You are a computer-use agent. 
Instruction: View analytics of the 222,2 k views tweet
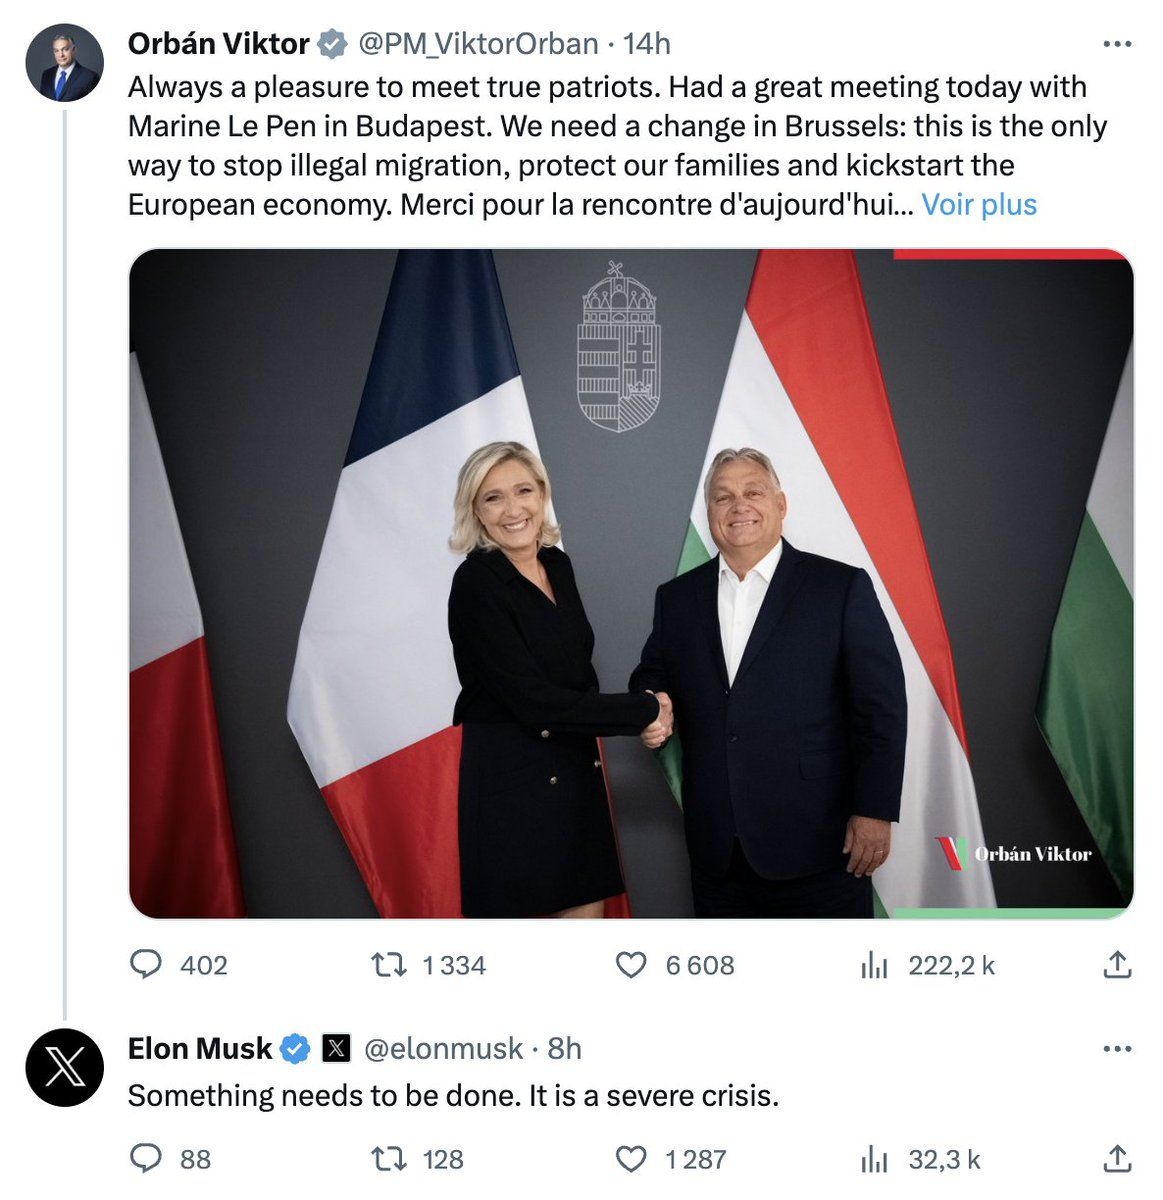coord(874,965)
